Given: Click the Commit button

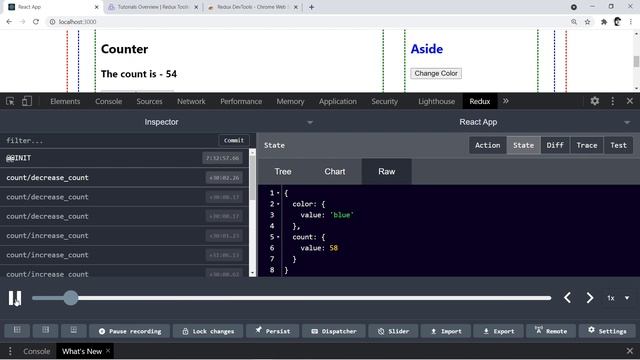Looking at the screenshot, I should 233,140.
